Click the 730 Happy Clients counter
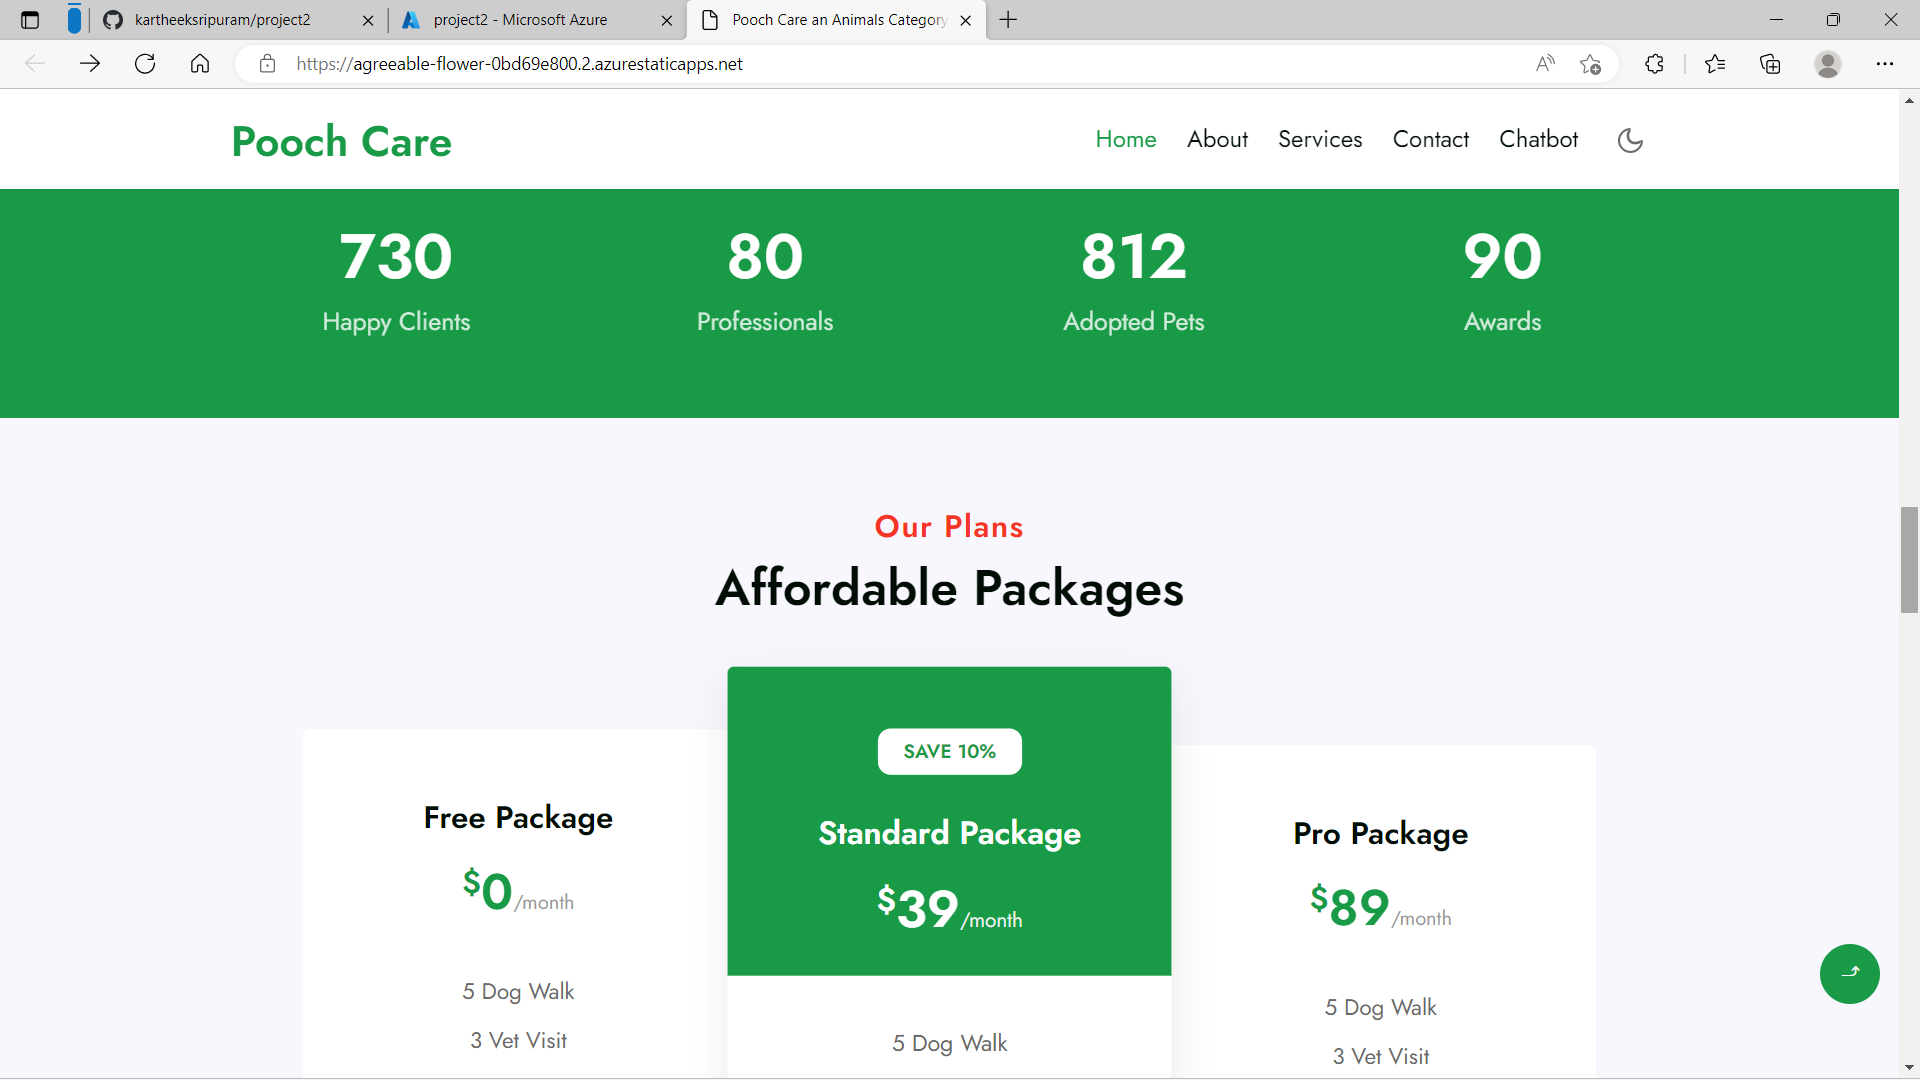Image resolution: width=1920 pixels, height=1080 pixels. tap(396, 282)
